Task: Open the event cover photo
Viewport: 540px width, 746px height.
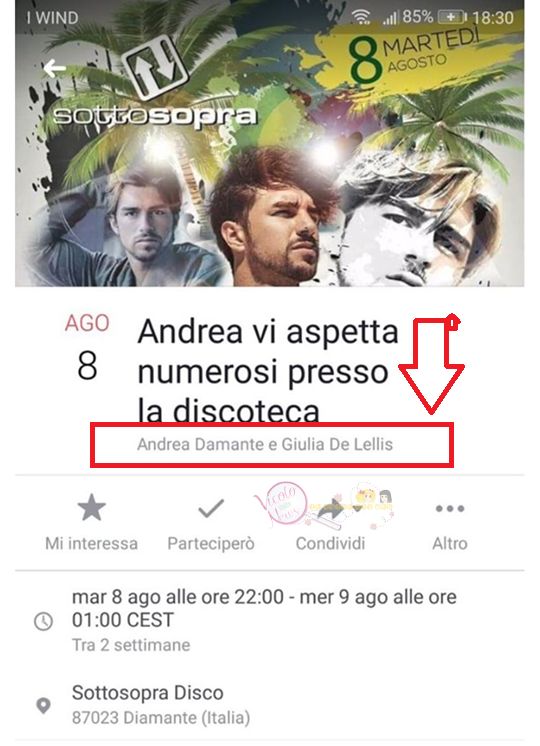Action: (x=270, y=143)
